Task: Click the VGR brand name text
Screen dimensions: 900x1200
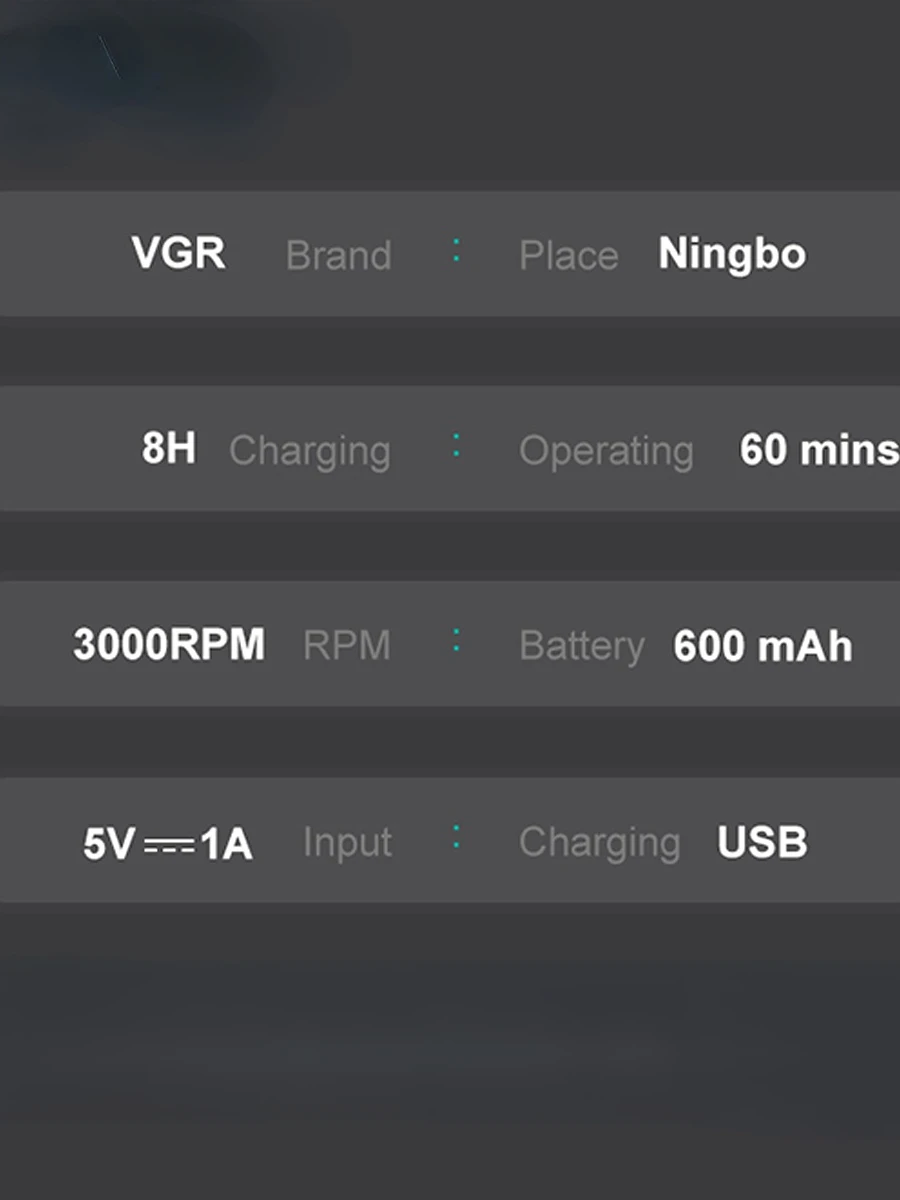Action: pos(178,254)
